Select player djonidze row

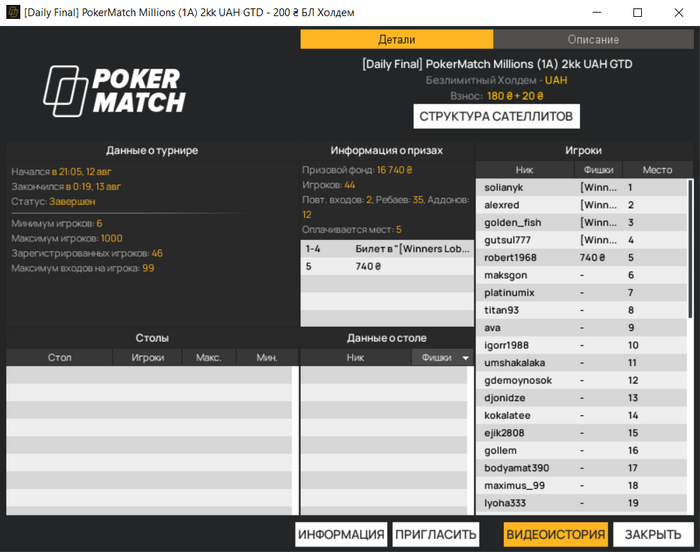[581, 397]
